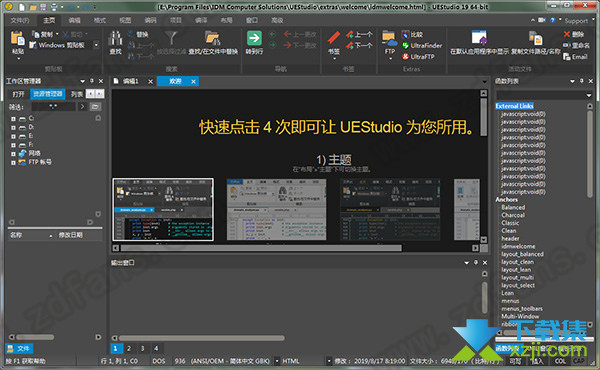Image resolution: width=600 pixels, height=370 pixels.
Task: Launch UltraFinder from the Extras group
Action: (422, 46)
